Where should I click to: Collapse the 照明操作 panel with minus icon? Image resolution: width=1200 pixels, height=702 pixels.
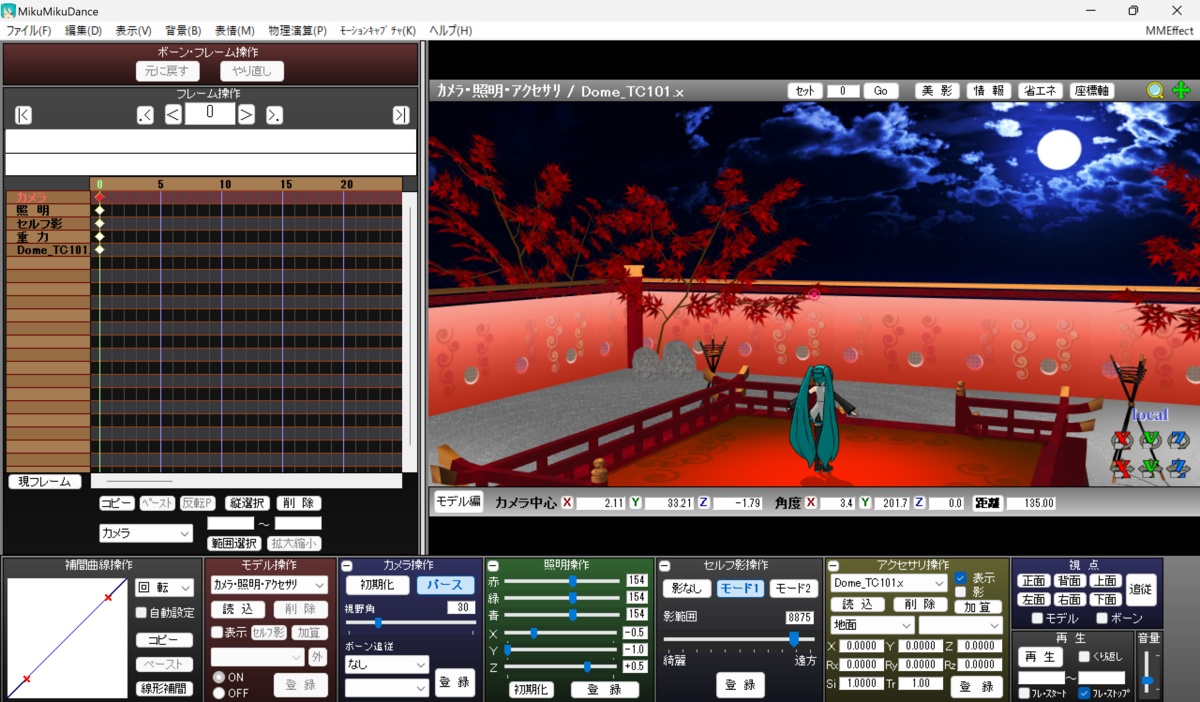pyautogui.click(x=493, y=566)
